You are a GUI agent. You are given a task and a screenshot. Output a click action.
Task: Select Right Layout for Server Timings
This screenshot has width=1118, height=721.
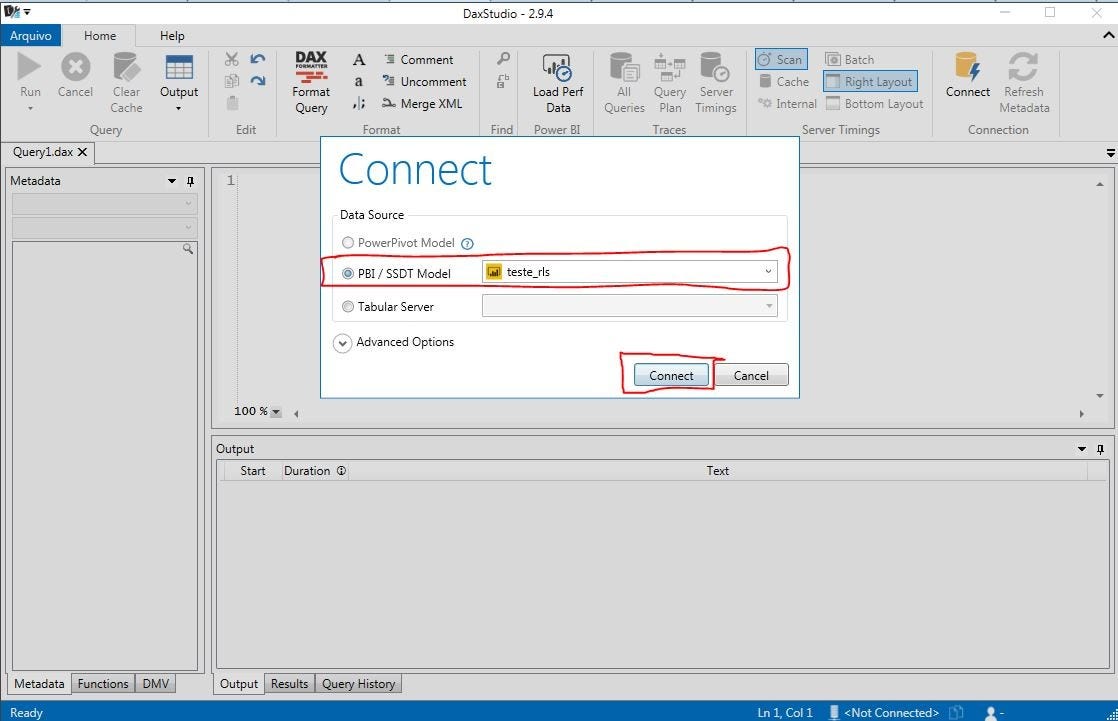click(x=870, y=81)
